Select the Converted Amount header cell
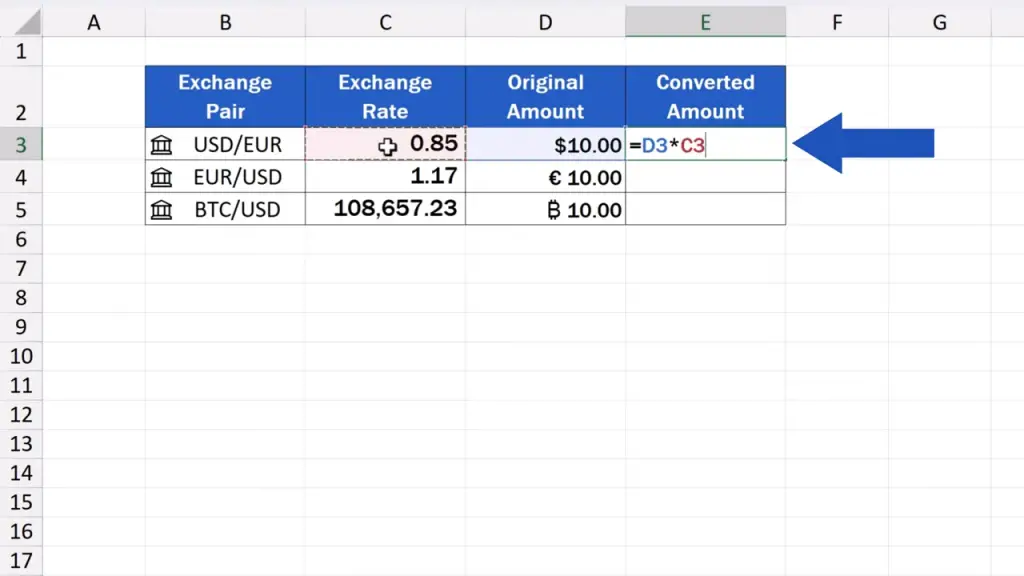This screenshot has width=1024, height=576. [705, 97]
